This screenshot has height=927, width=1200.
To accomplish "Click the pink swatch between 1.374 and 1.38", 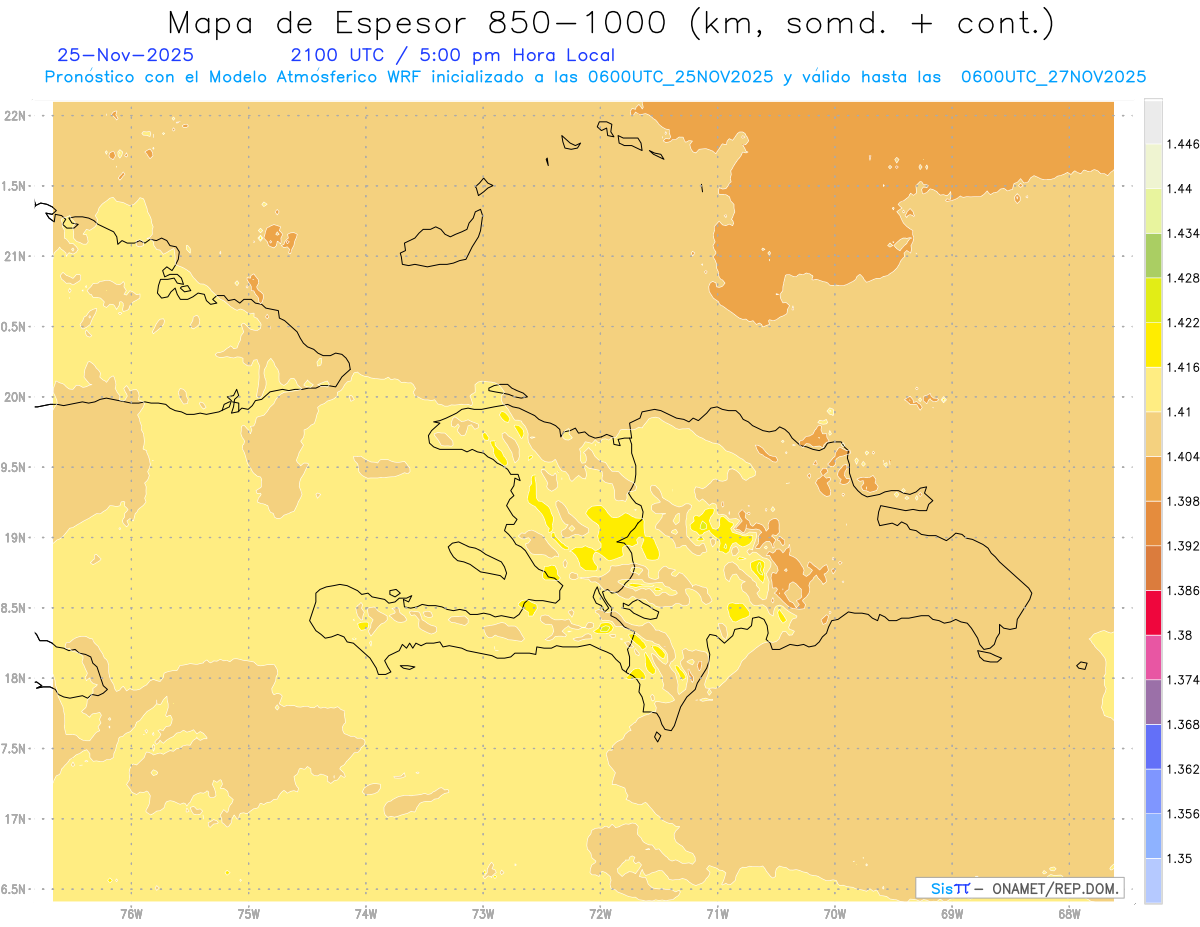I will click(x=1153, y=657).
